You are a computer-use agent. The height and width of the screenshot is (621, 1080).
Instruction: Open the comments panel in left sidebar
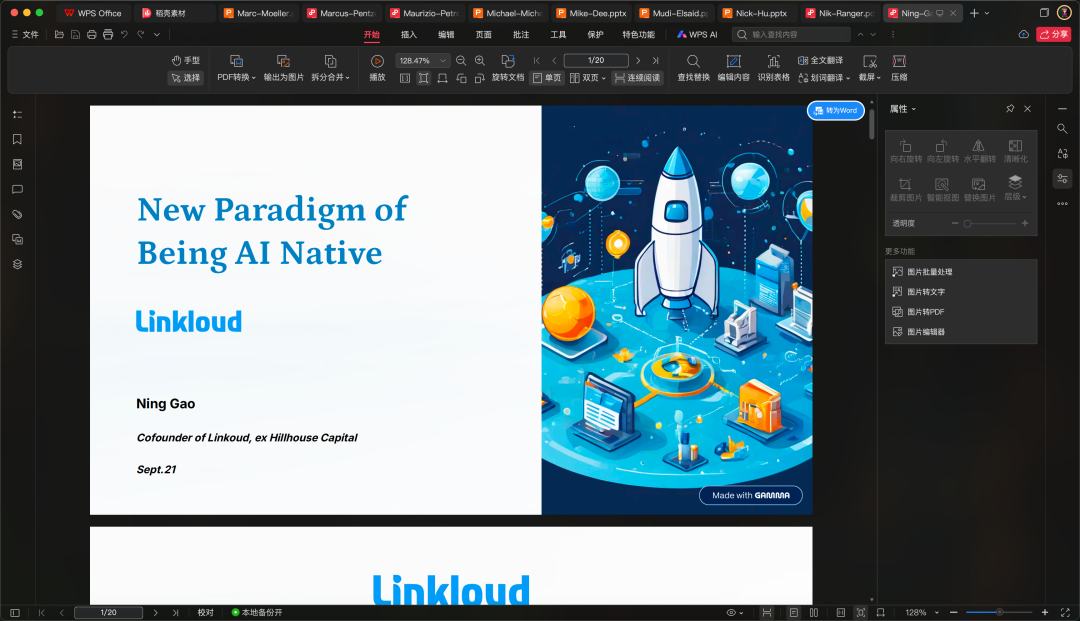point(17,189)
